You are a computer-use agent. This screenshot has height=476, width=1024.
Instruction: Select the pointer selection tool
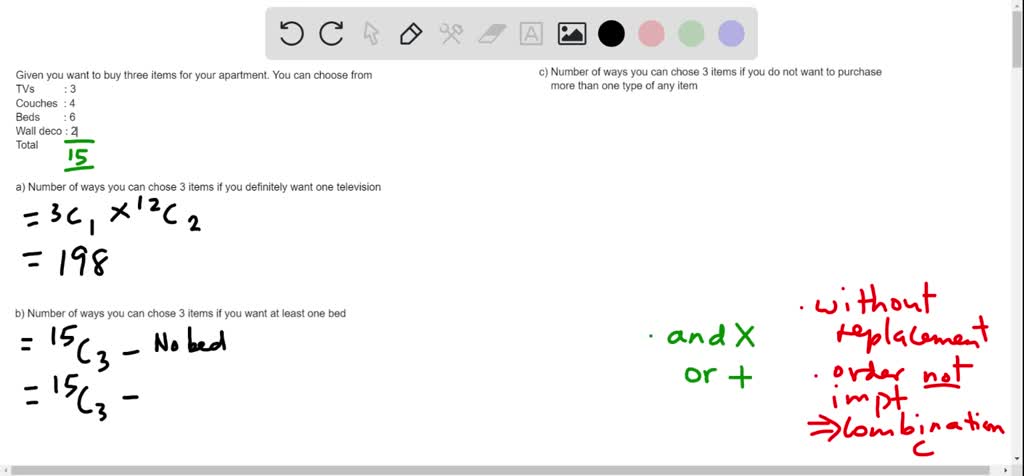pyautogui.click(x=371, y=34)
